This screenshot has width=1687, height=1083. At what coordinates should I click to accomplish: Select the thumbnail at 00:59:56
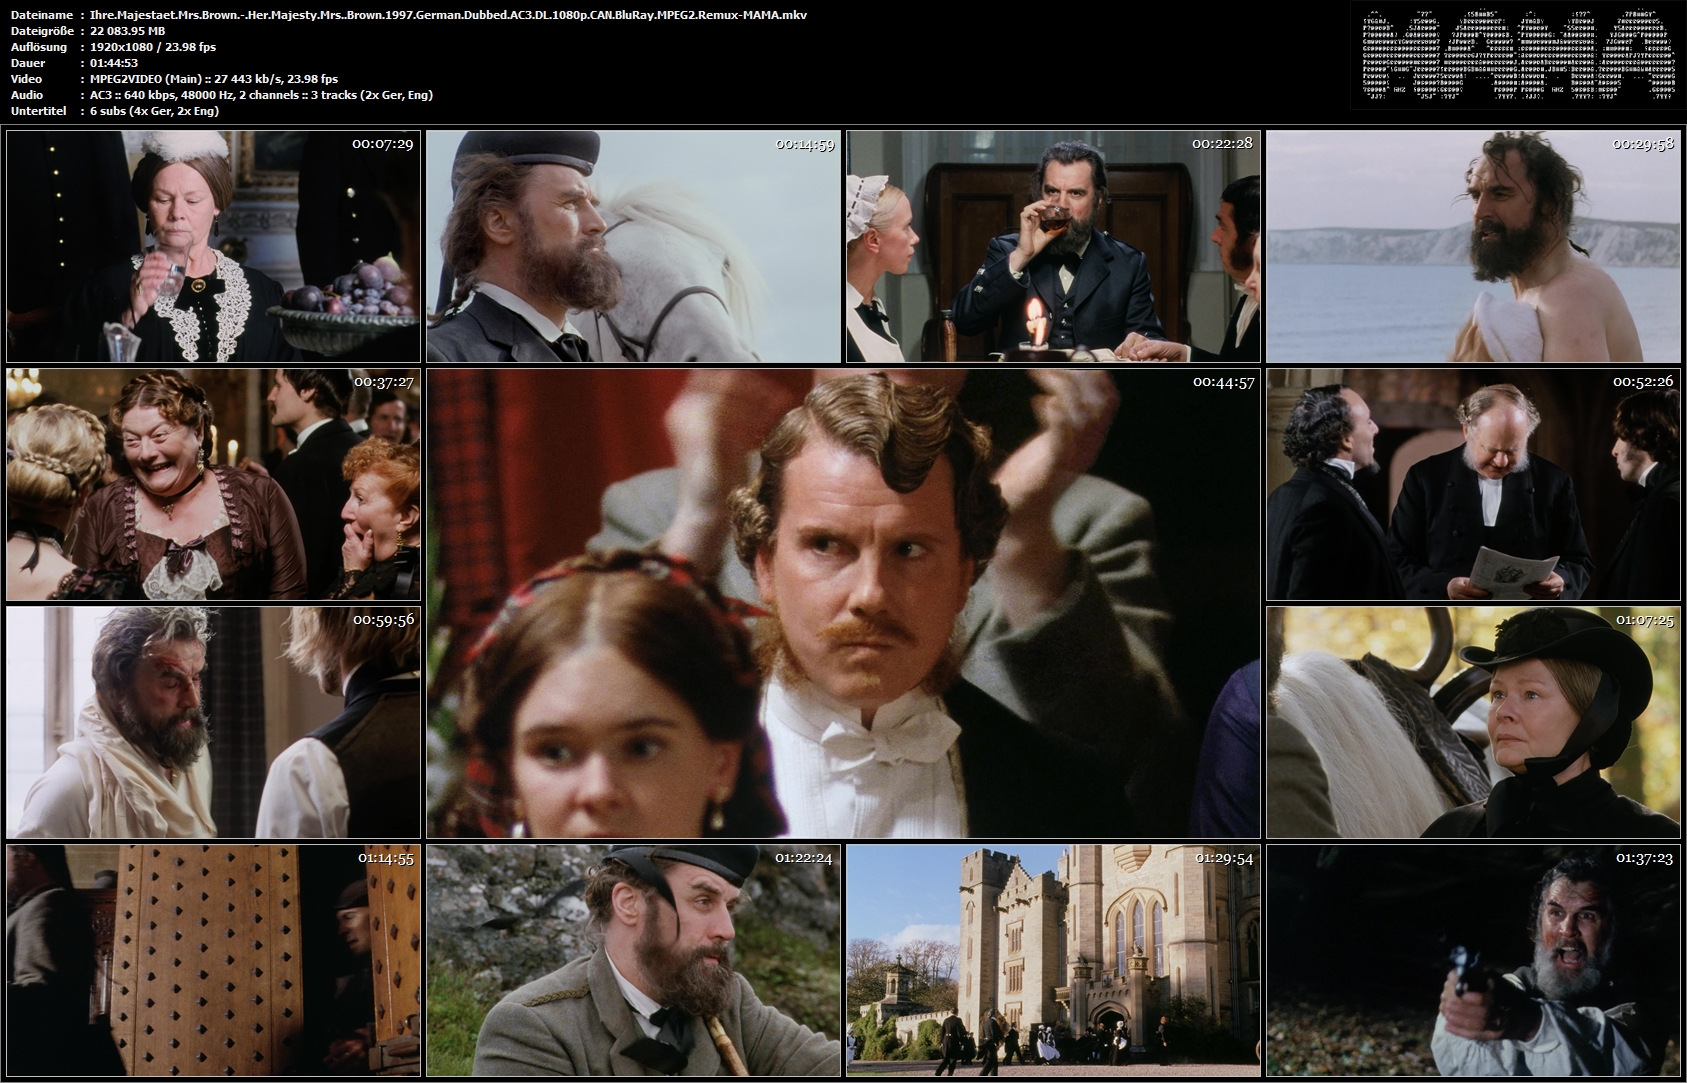213,722
